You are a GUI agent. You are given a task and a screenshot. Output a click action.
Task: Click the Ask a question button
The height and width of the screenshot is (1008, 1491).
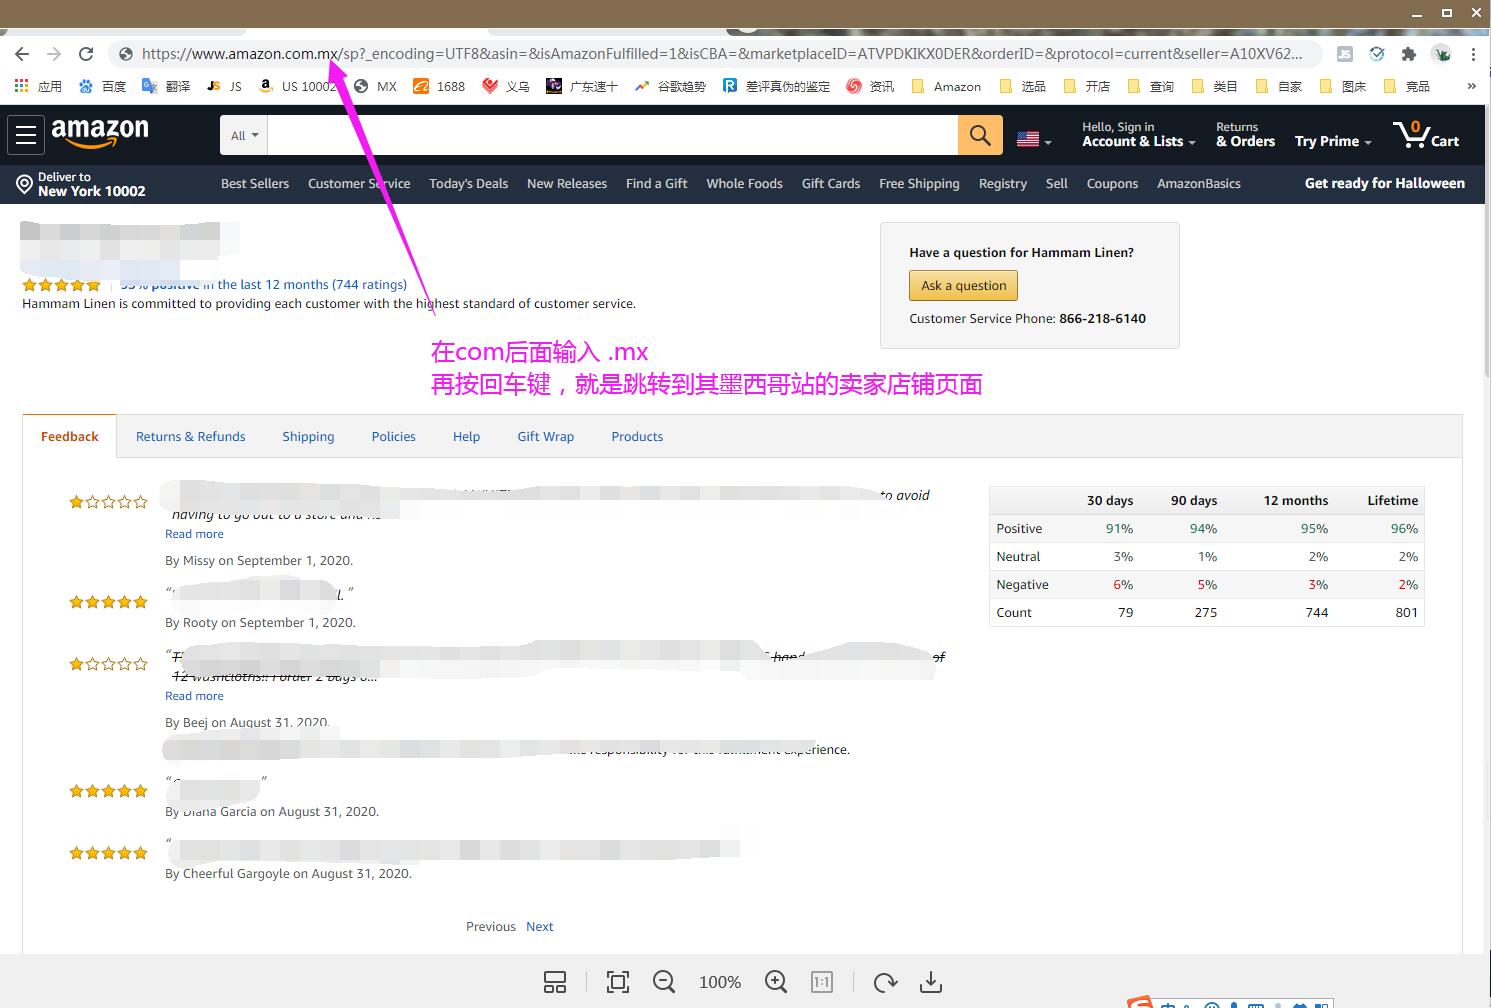click(964, 286)
